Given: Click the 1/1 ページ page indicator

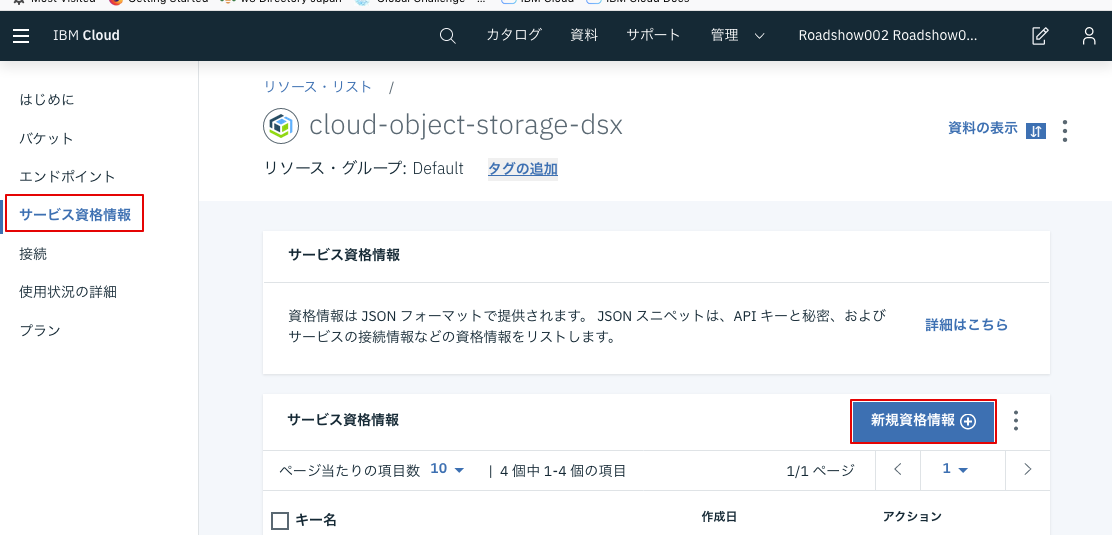Looking at the screenshot, I should coord(821,470).
